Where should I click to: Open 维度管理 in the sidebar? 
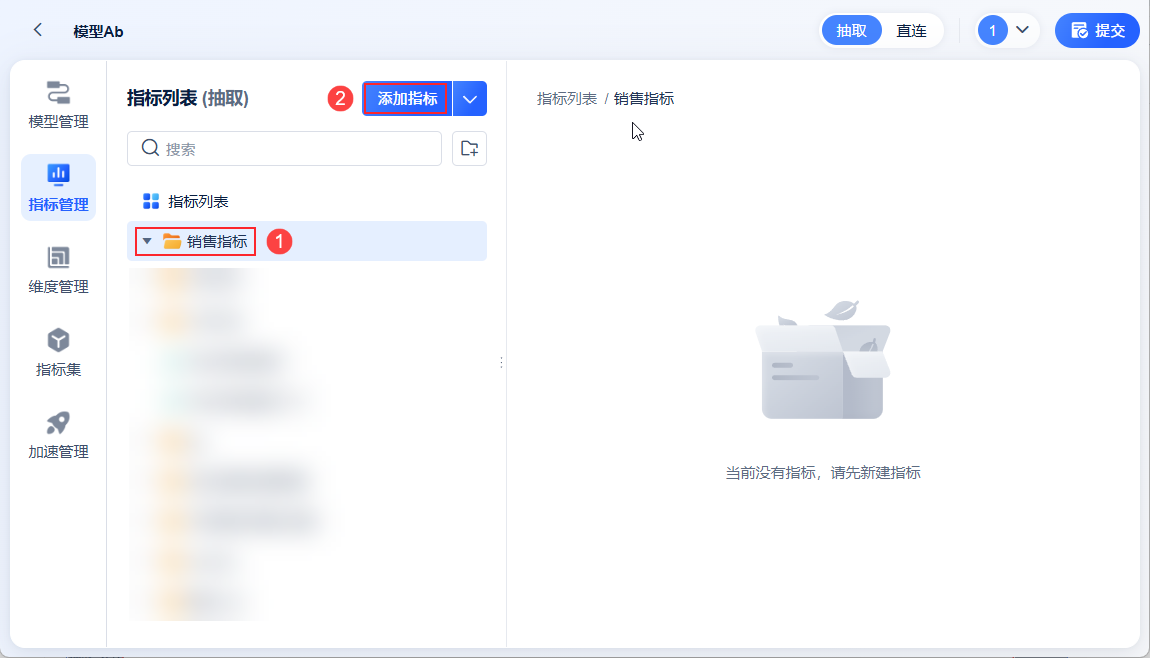click(58, 270)
